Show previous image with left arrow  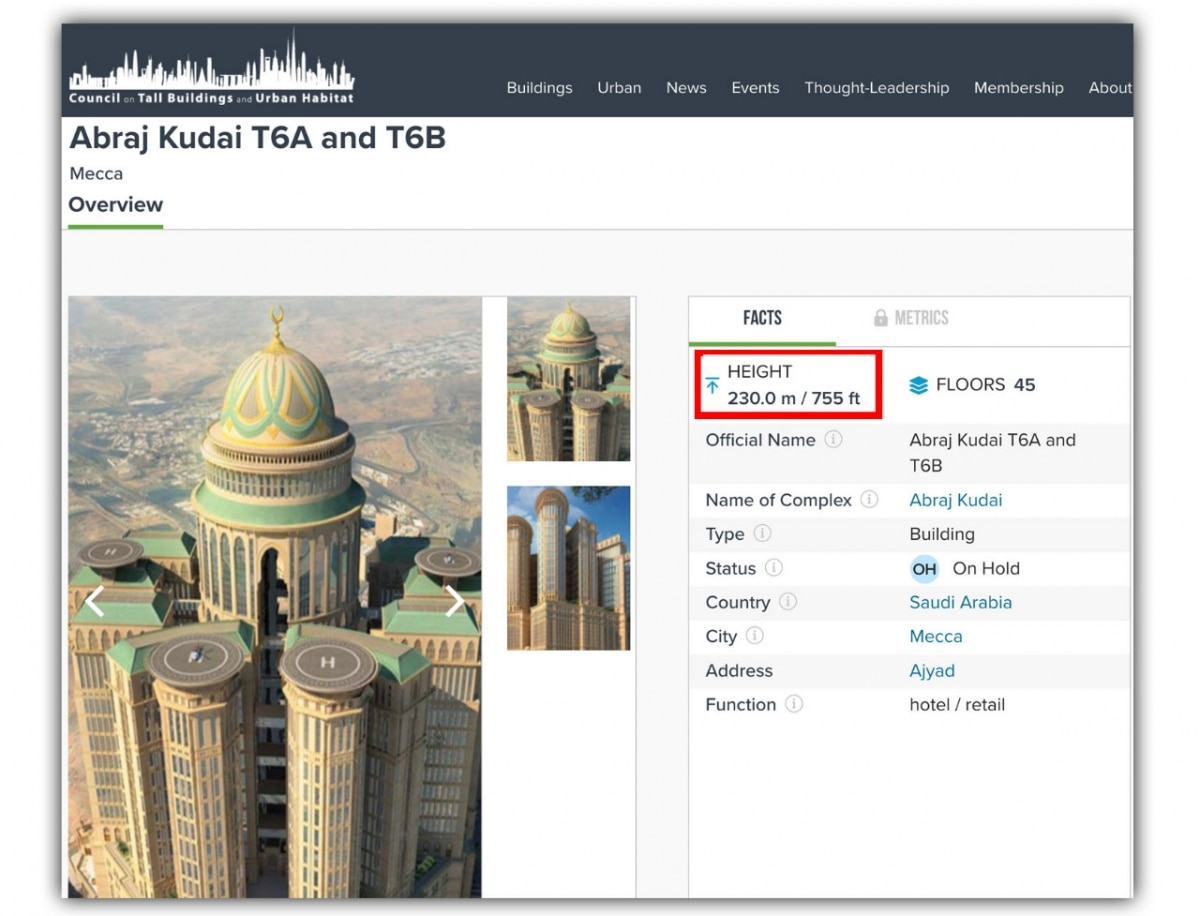coord(94,601)
